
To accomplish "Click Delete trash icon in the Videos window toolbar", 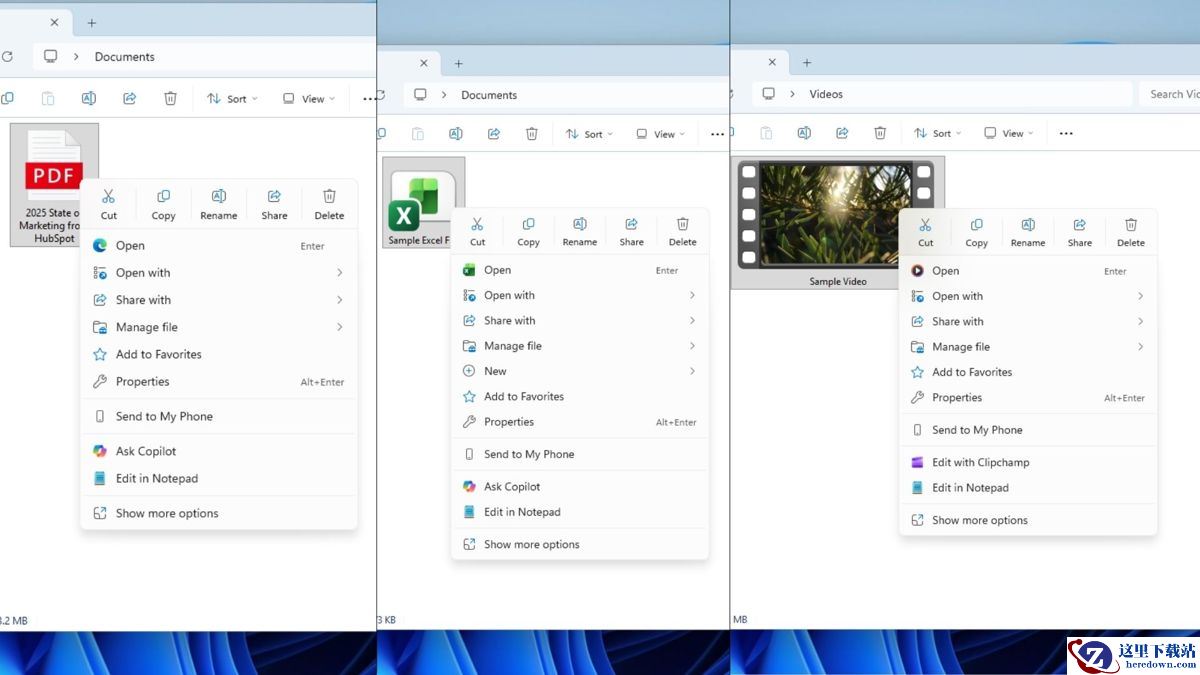I will click(x=880, y=133).
